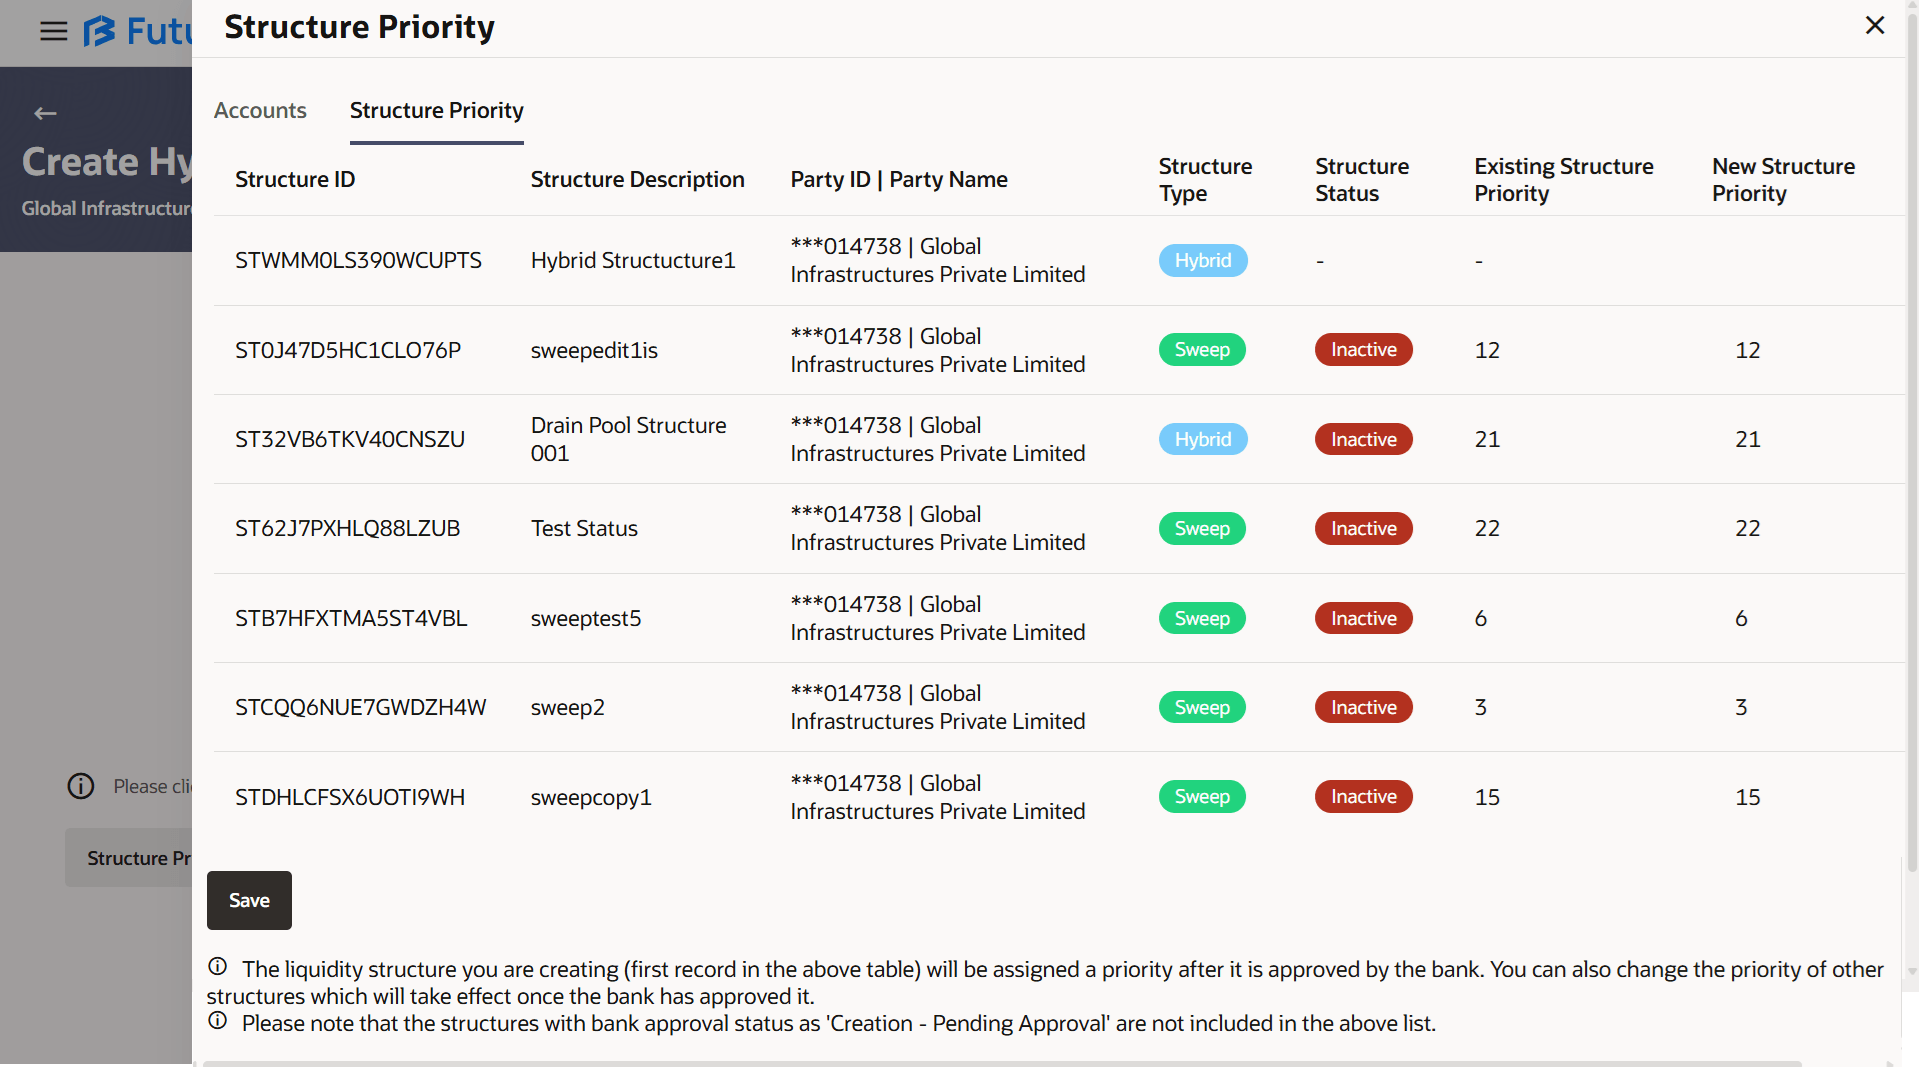Click Sweep type badge for sweepcopy1 row
1919x1067 pixels.
pos(1202,797)
